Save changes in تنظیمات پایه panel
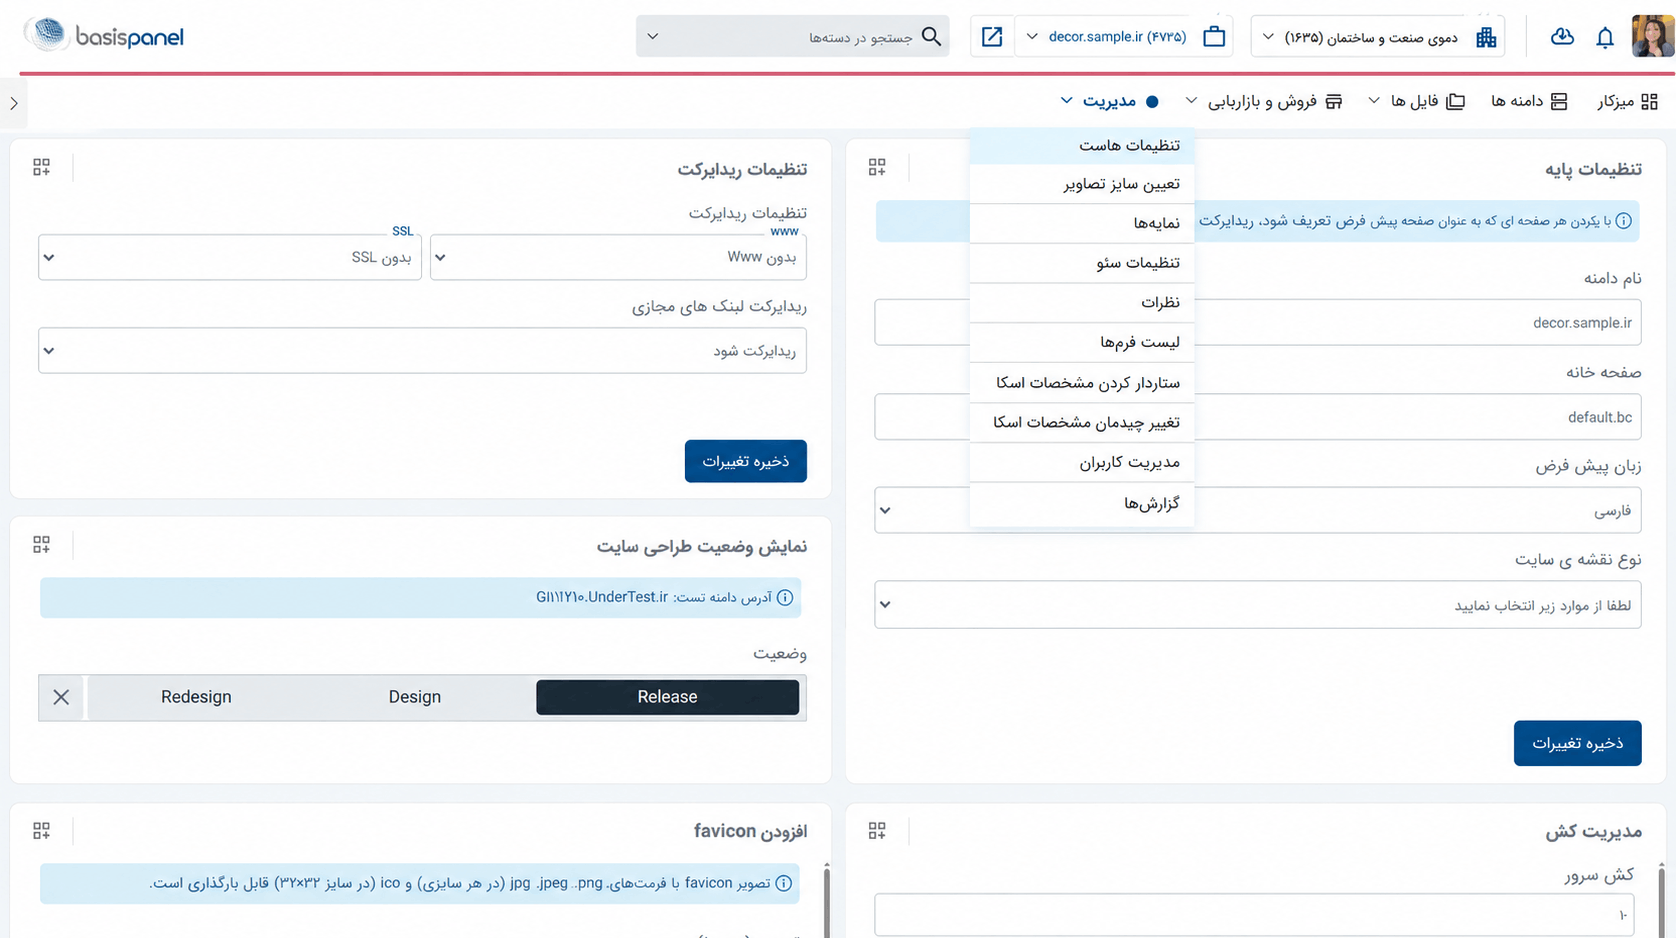 [1578, 743]
